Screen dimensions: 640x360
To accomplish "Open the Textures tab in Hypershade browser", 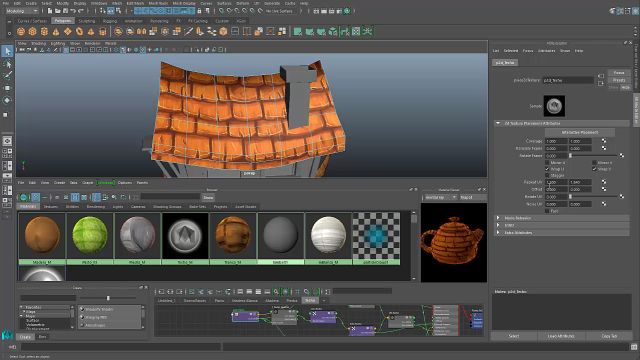I will 51,207.
